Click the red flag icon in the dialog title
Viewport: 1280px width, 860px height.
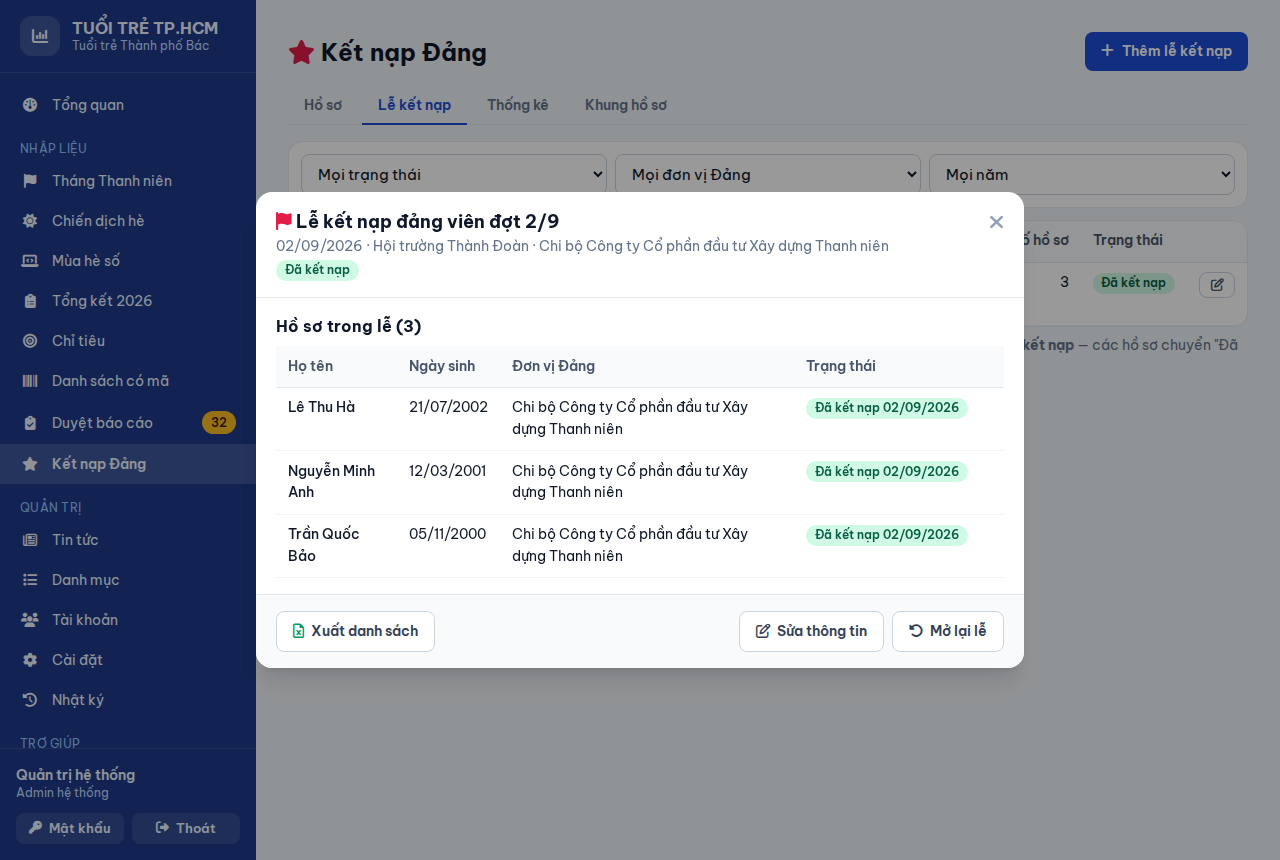click(x=284, y=221)
